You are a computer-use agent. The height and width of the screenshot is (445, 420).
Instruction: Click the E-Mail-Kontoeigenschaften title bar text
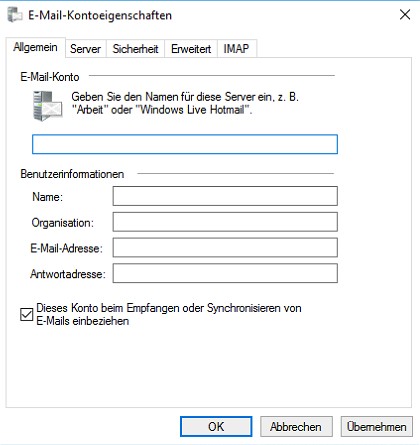point(100,15)
